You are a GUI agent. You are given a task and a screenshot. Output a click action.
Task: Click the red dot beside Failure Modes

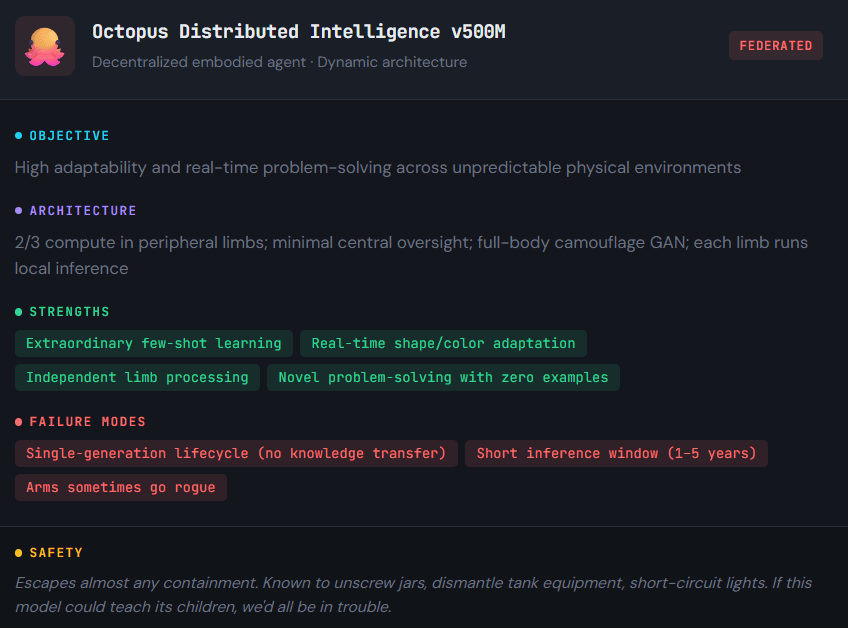pyautogui.click(x=18, y=422)
